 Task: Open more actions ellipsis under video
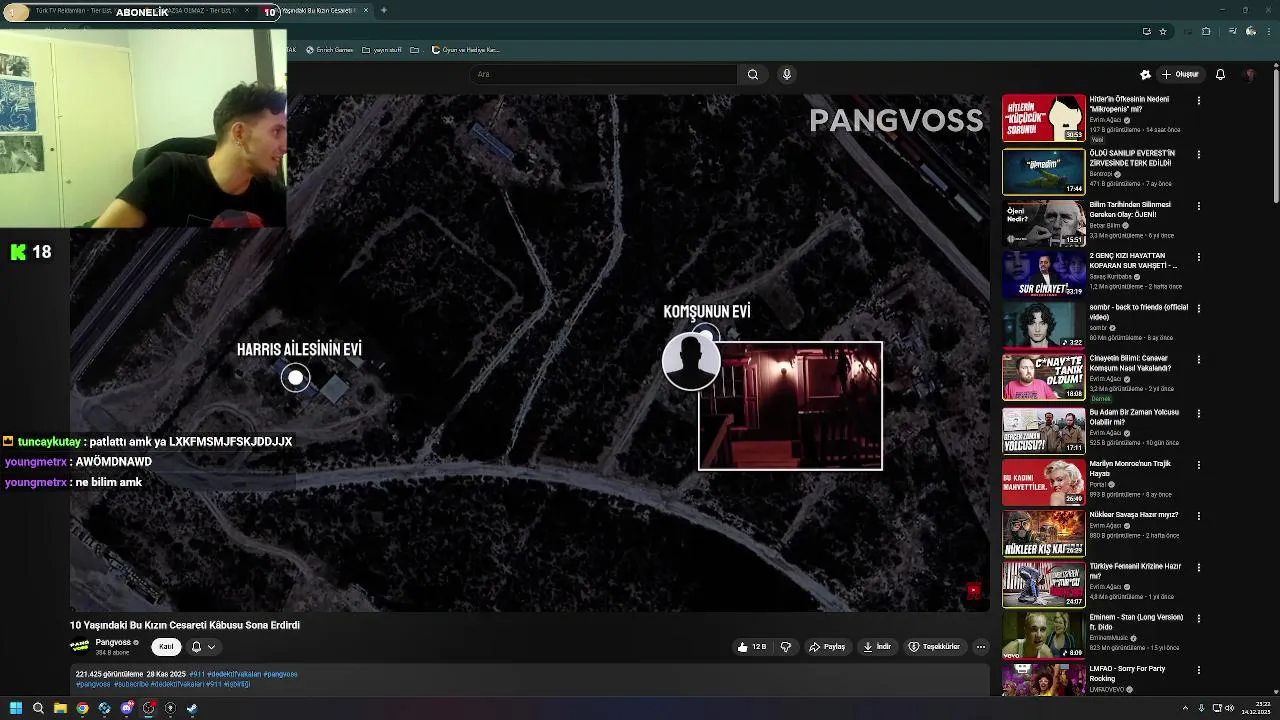pyautogui.click(x=980, y=647)
